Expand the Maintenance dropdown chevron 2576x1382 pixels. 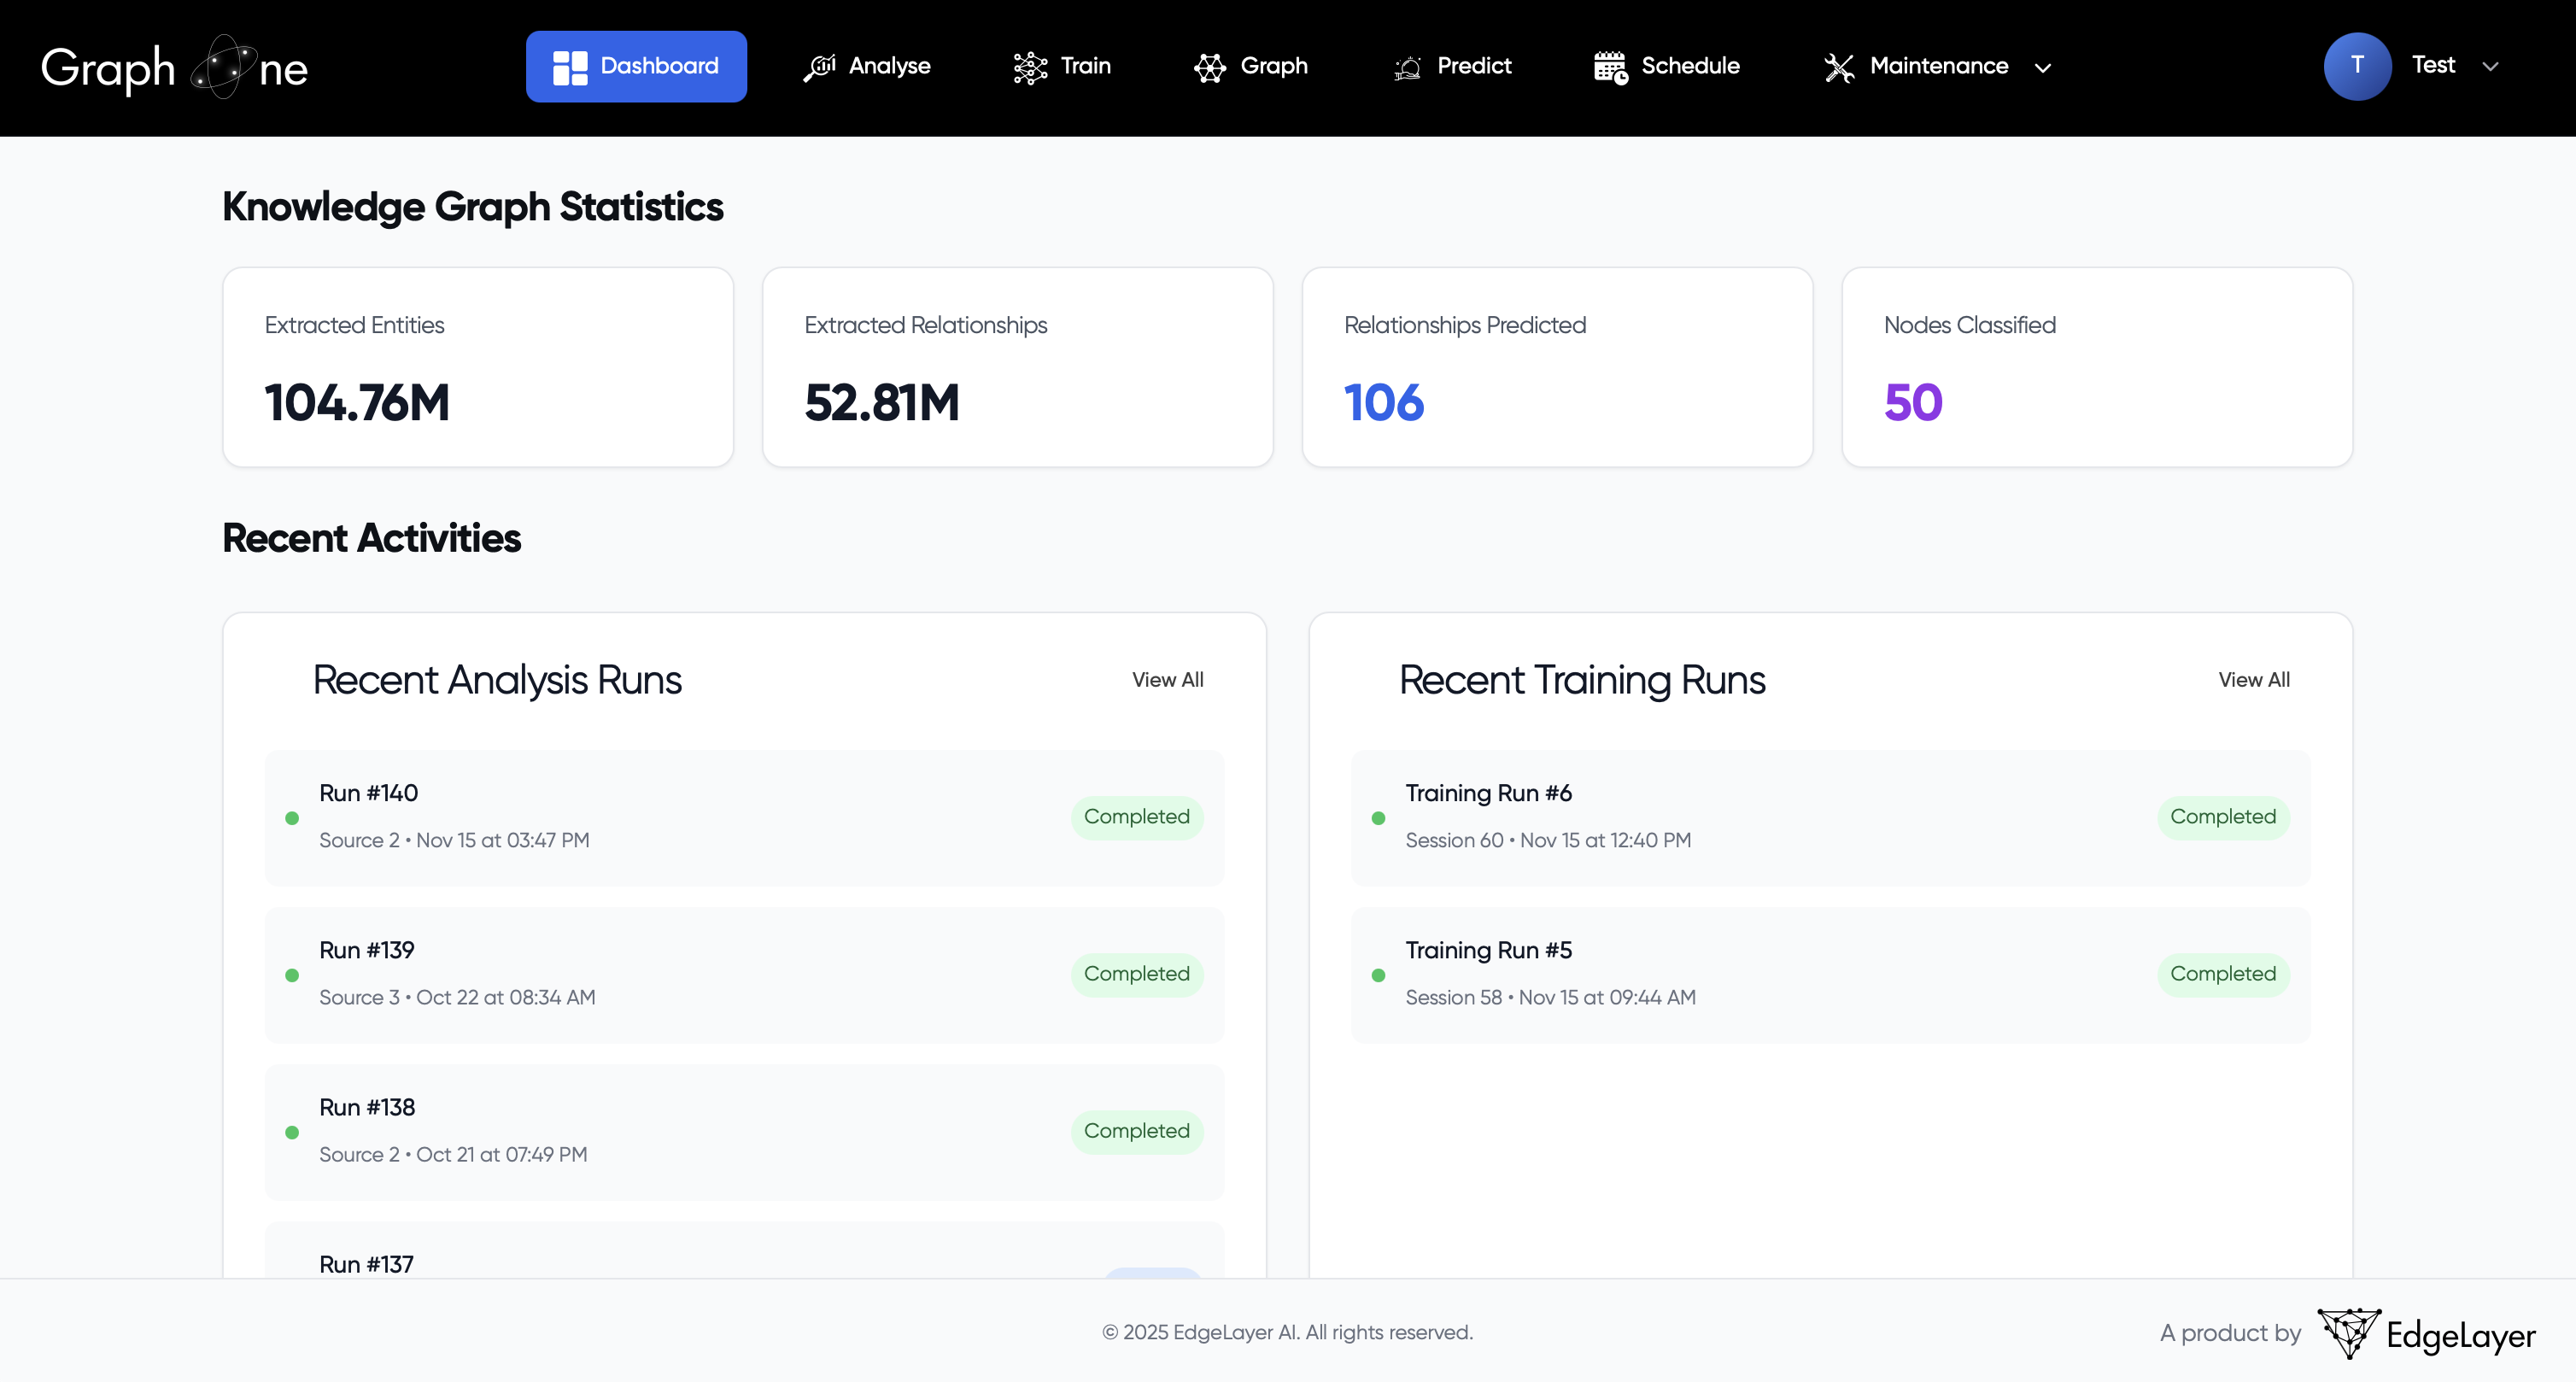click(x=2043, y=68)
